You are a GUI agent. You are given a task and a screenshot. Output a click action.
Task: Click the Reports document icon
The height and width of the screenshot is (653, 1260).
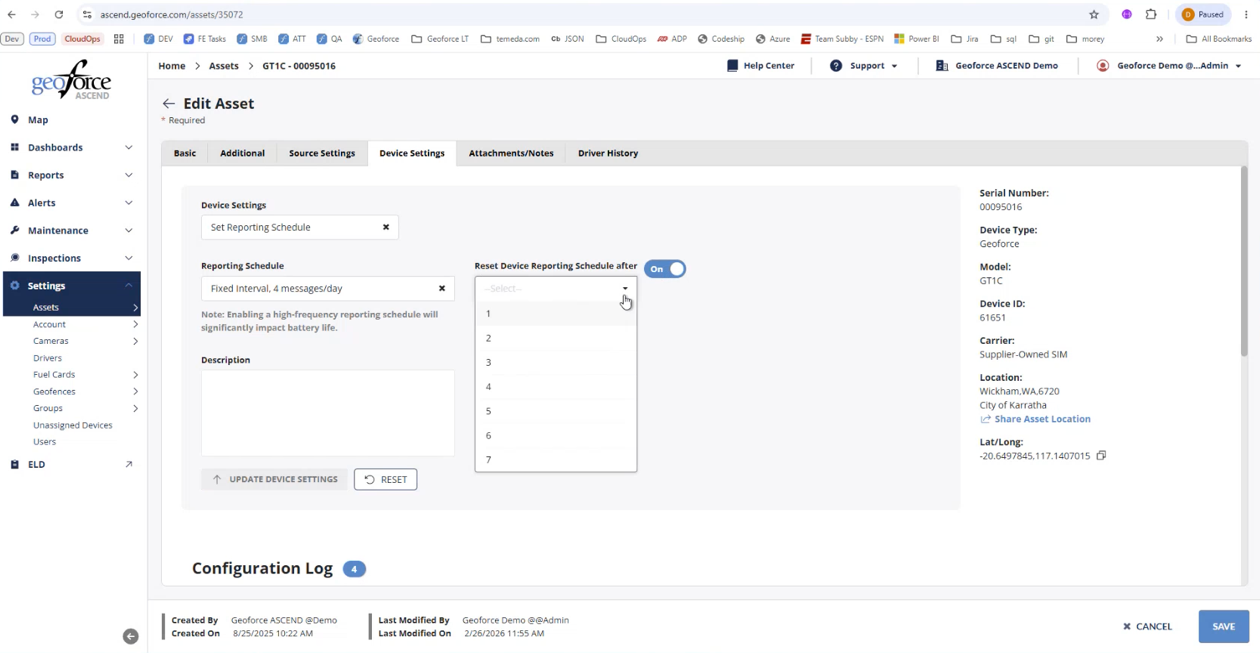[x=15, y=175]
